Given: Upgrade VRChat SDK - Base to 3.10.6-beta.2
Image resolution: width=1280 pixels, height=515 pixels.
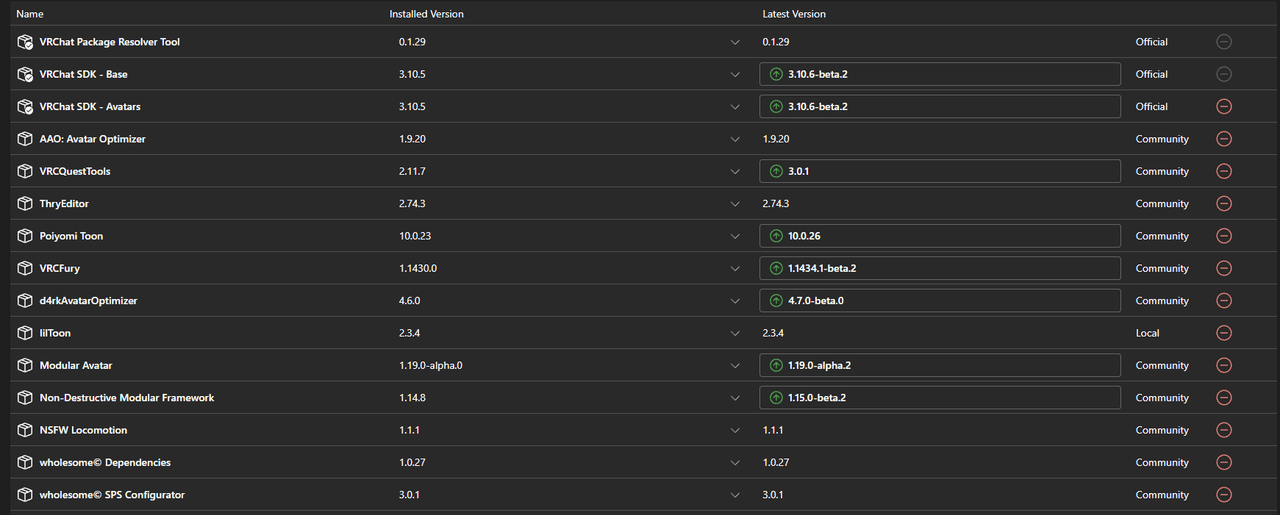Looking at the screenshot, I should [940, 74].
